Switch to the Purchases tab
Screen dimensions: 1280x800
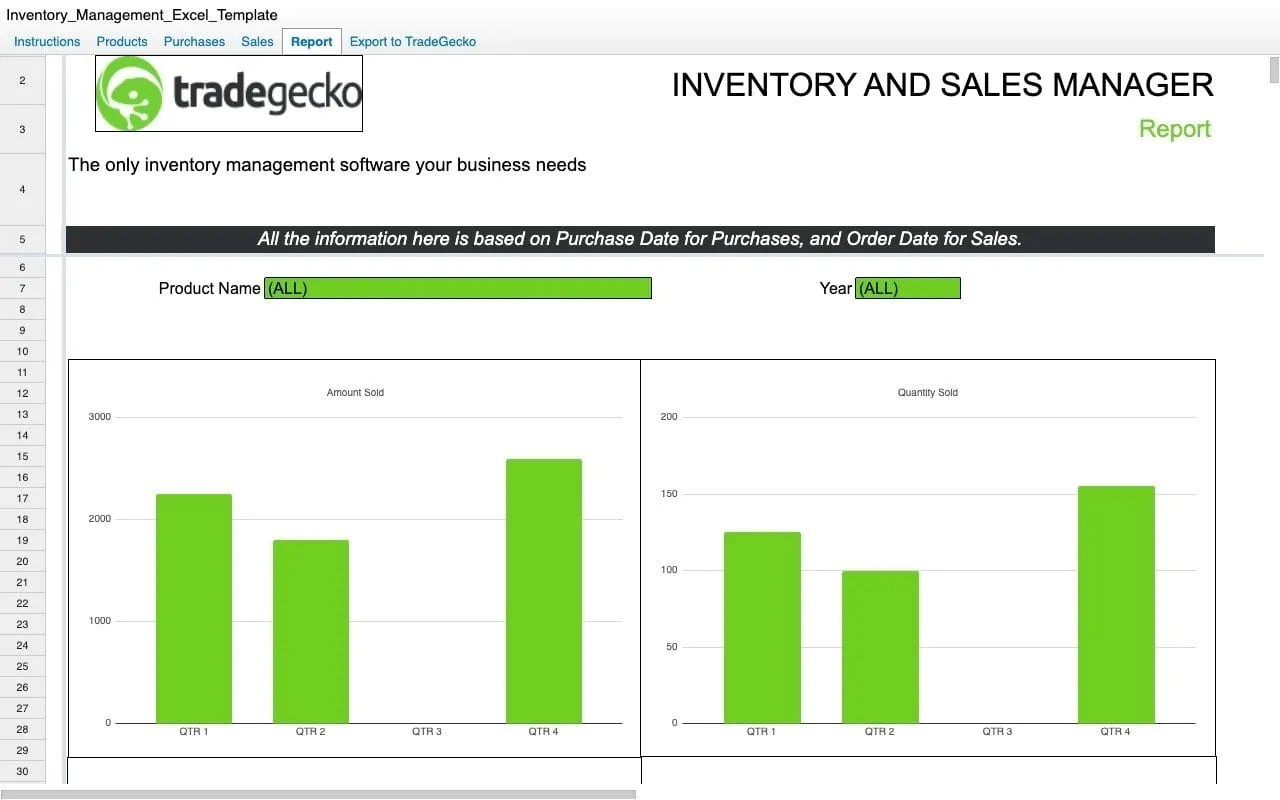pos(193,41)
